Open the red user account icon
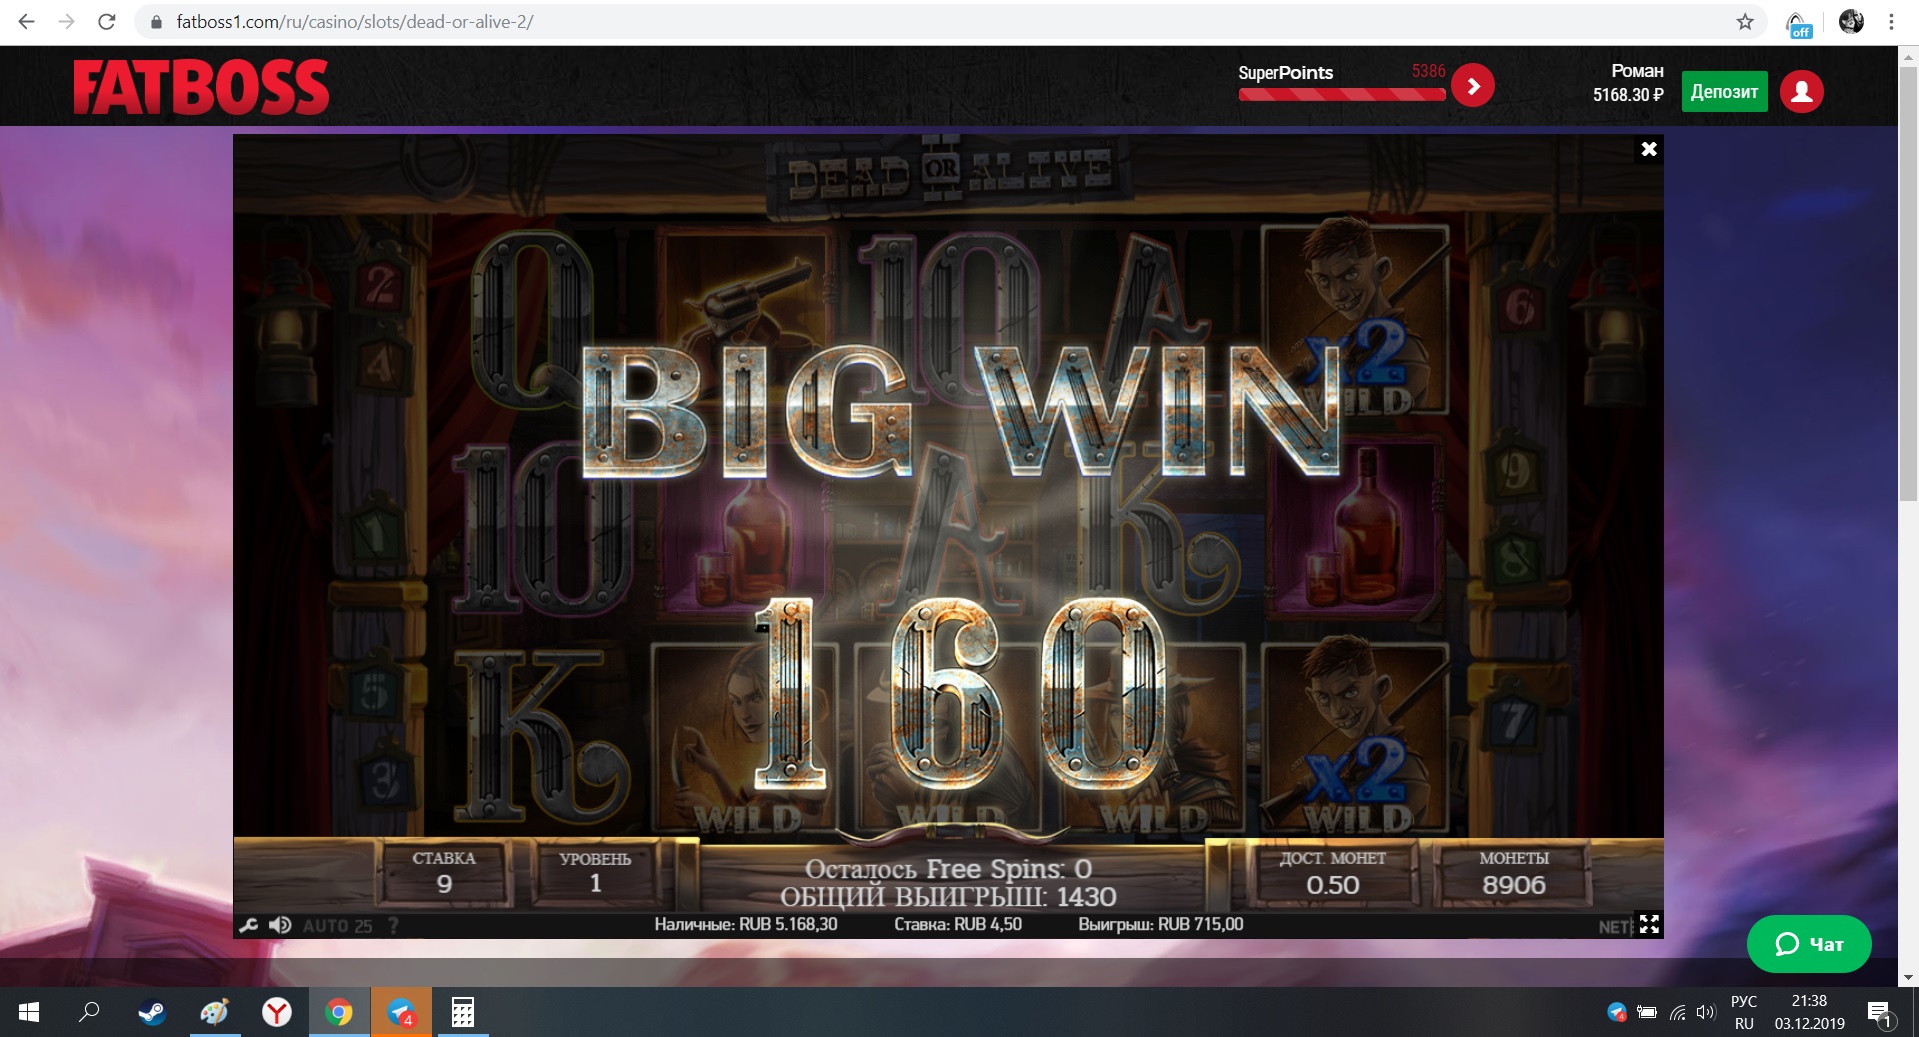The width and height of the screenshot is (1919, 1037). pyautogui.click(x=1802, y=92)
